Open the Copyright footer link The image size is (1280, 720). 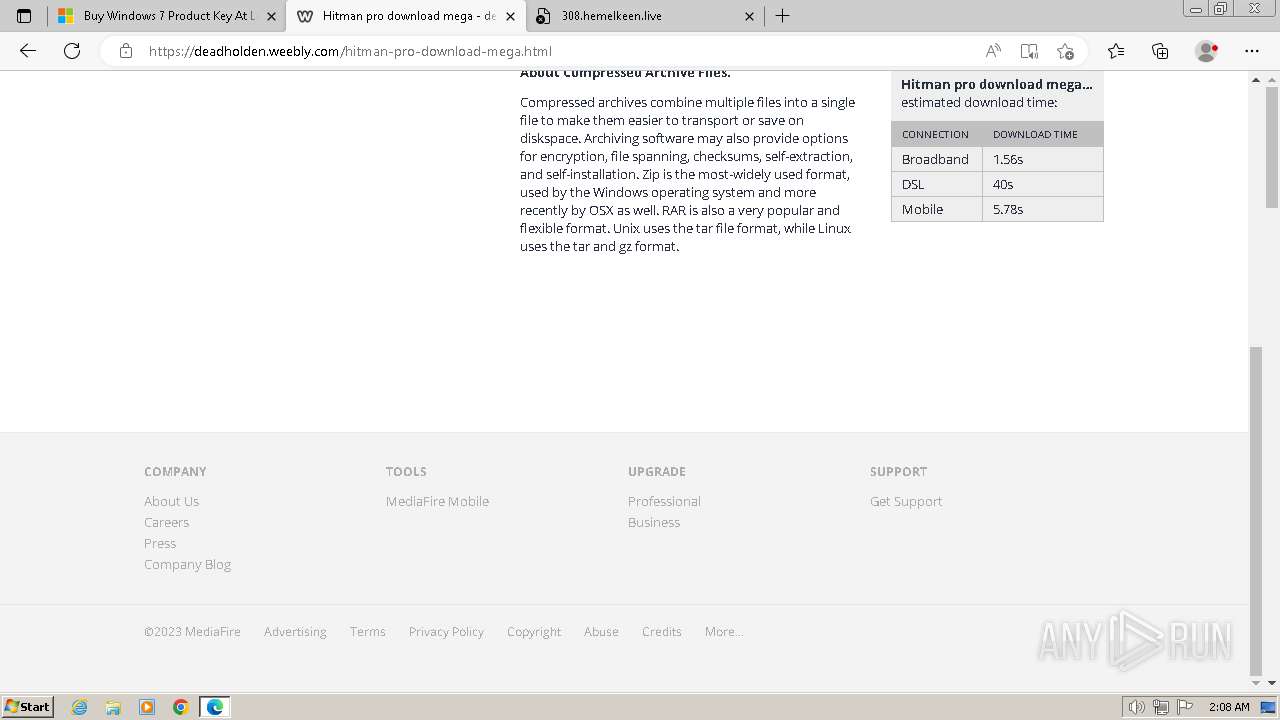tap(534, 631)
